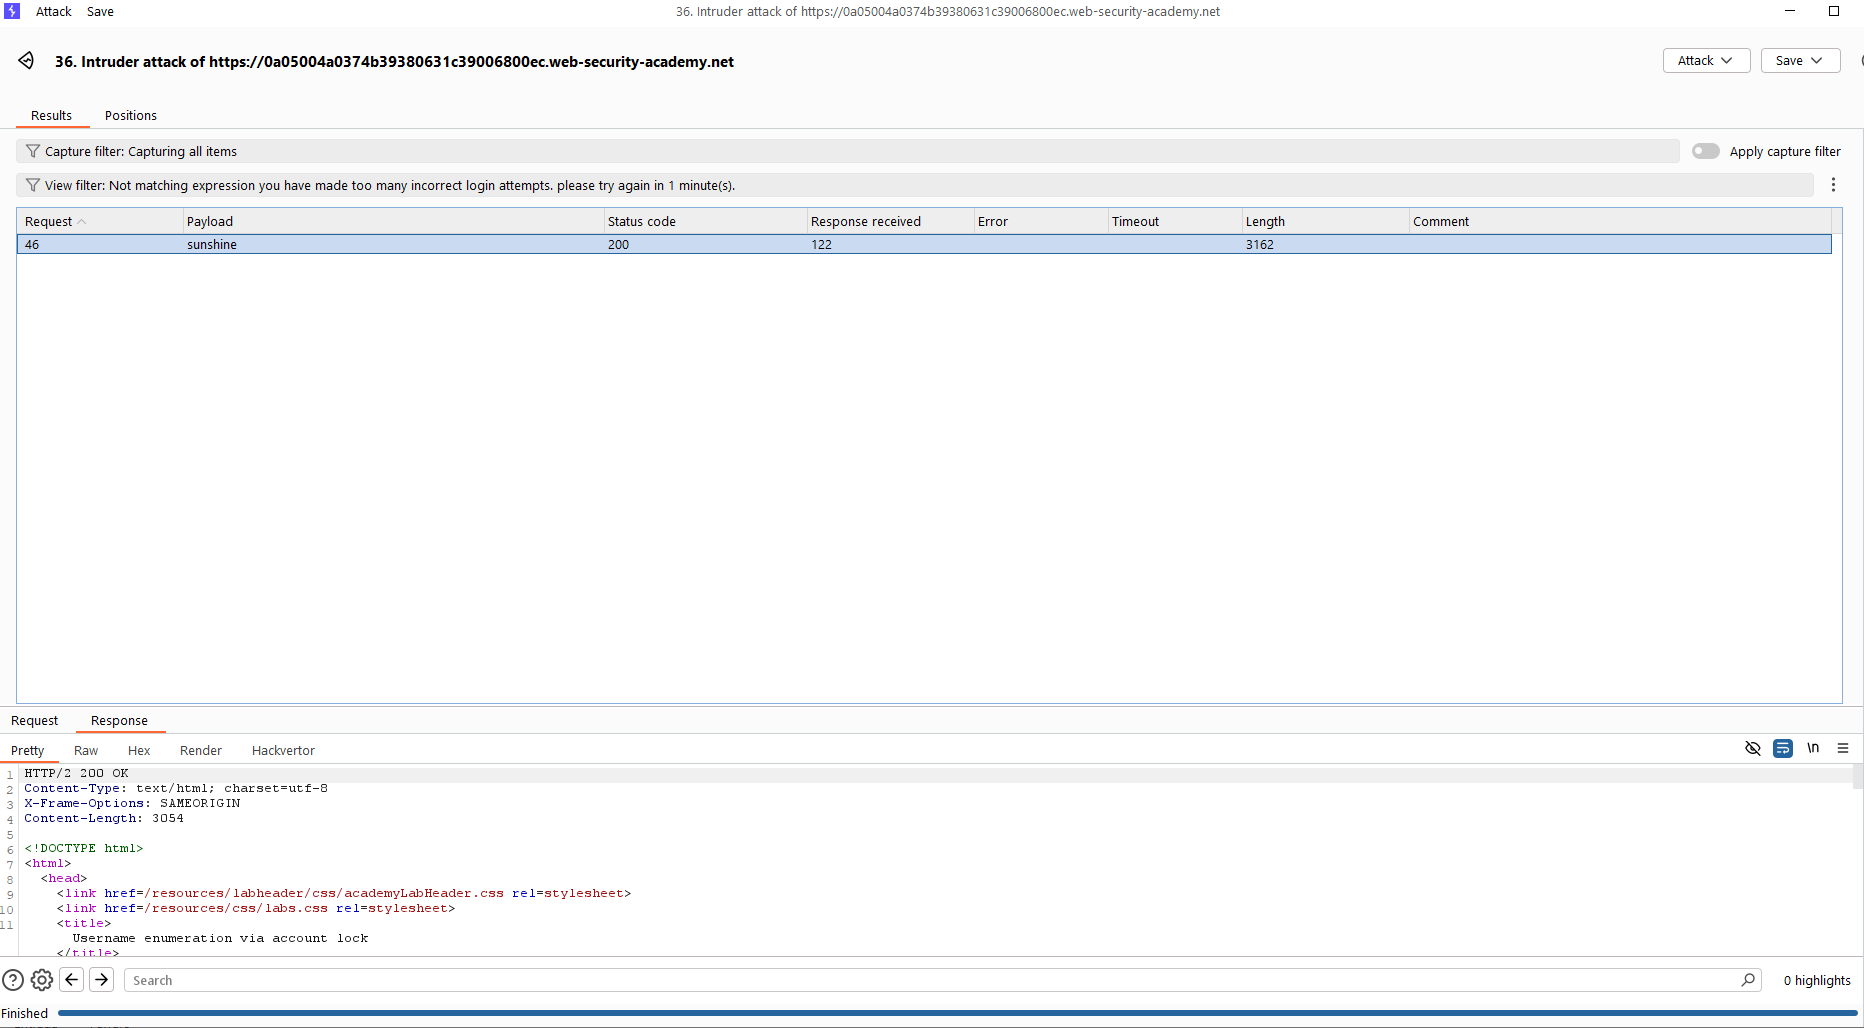The image size is (1864, 1028).
Task: Open the Hackvertor tab
Action: click(x=283, y=750)
